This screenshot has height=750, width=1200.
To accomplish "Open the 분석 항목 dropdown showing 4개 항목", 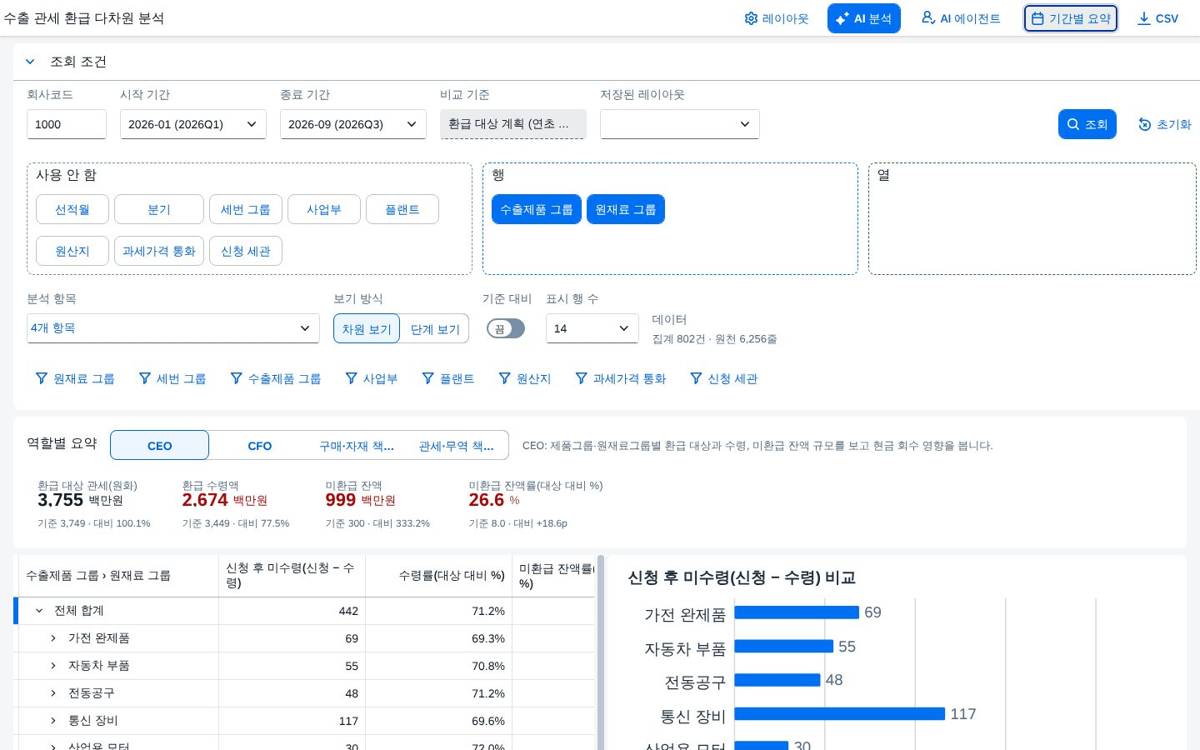I will [x=173, y=328].
